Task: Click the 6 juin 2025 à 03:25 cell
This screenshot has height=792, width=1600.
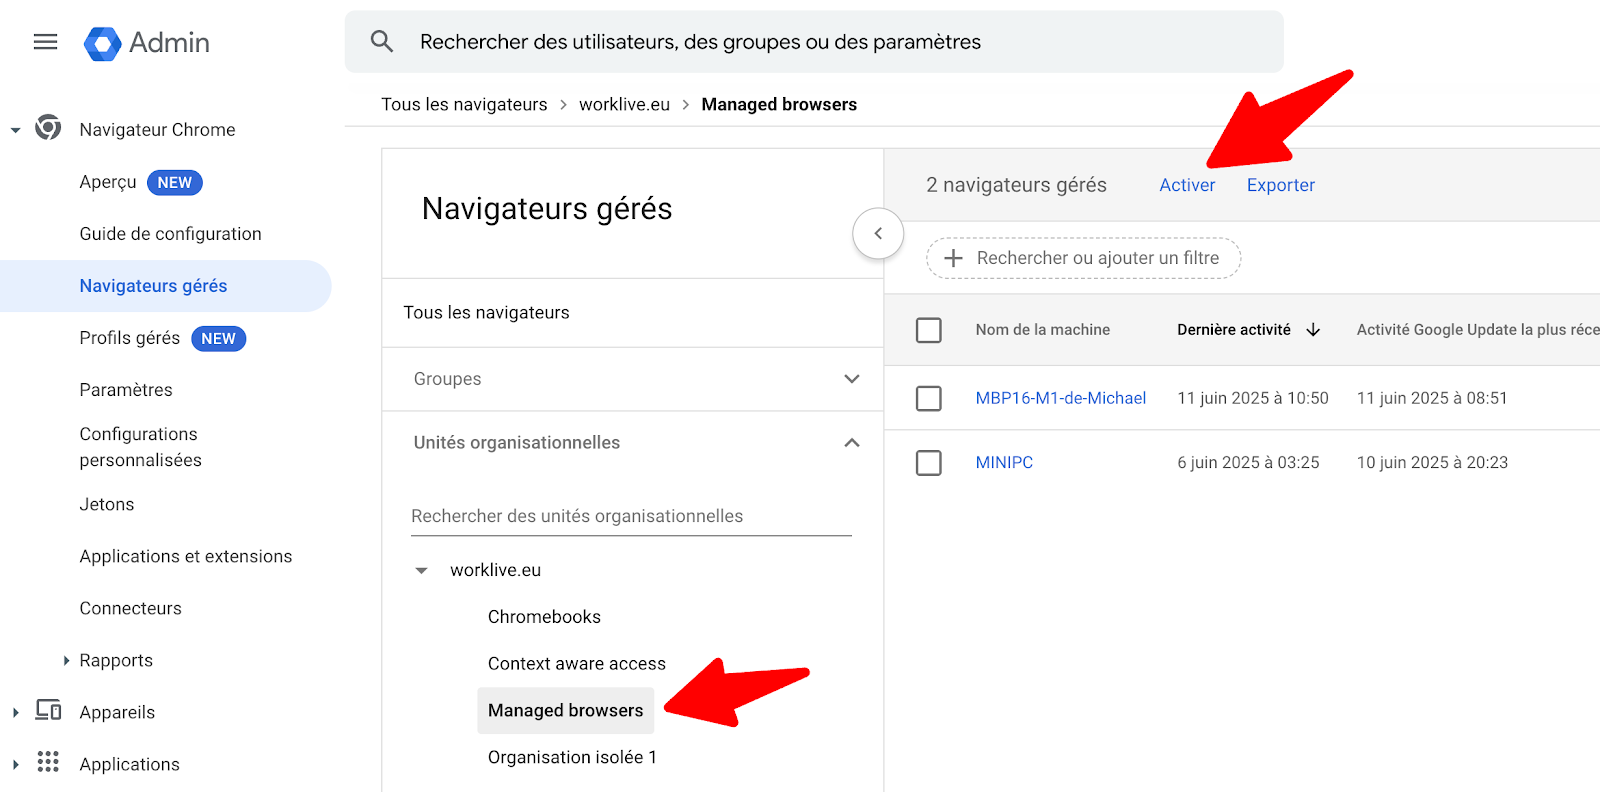Action: 1248,462
